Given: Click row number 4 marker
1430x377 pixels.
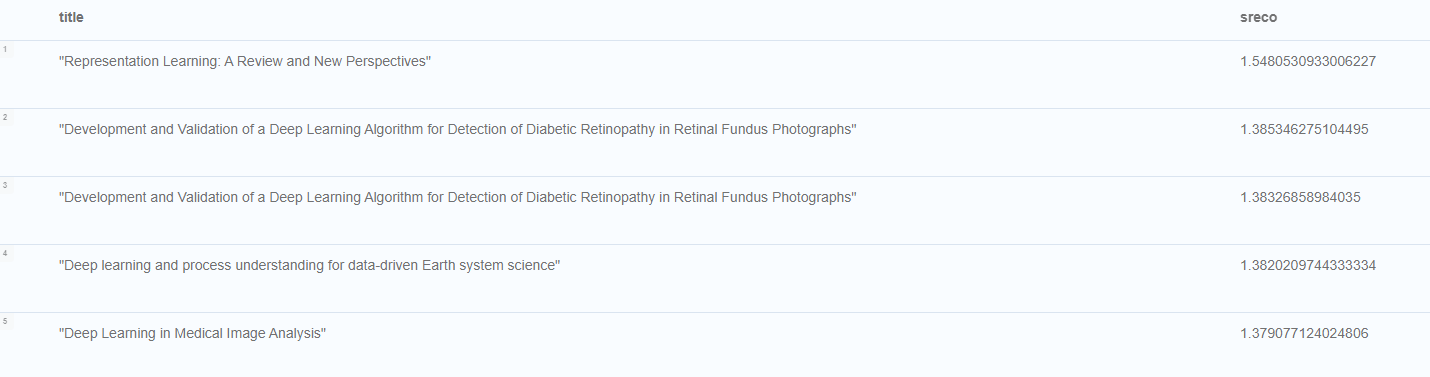Looking at the screenshot, I should [x=5, y=253].
